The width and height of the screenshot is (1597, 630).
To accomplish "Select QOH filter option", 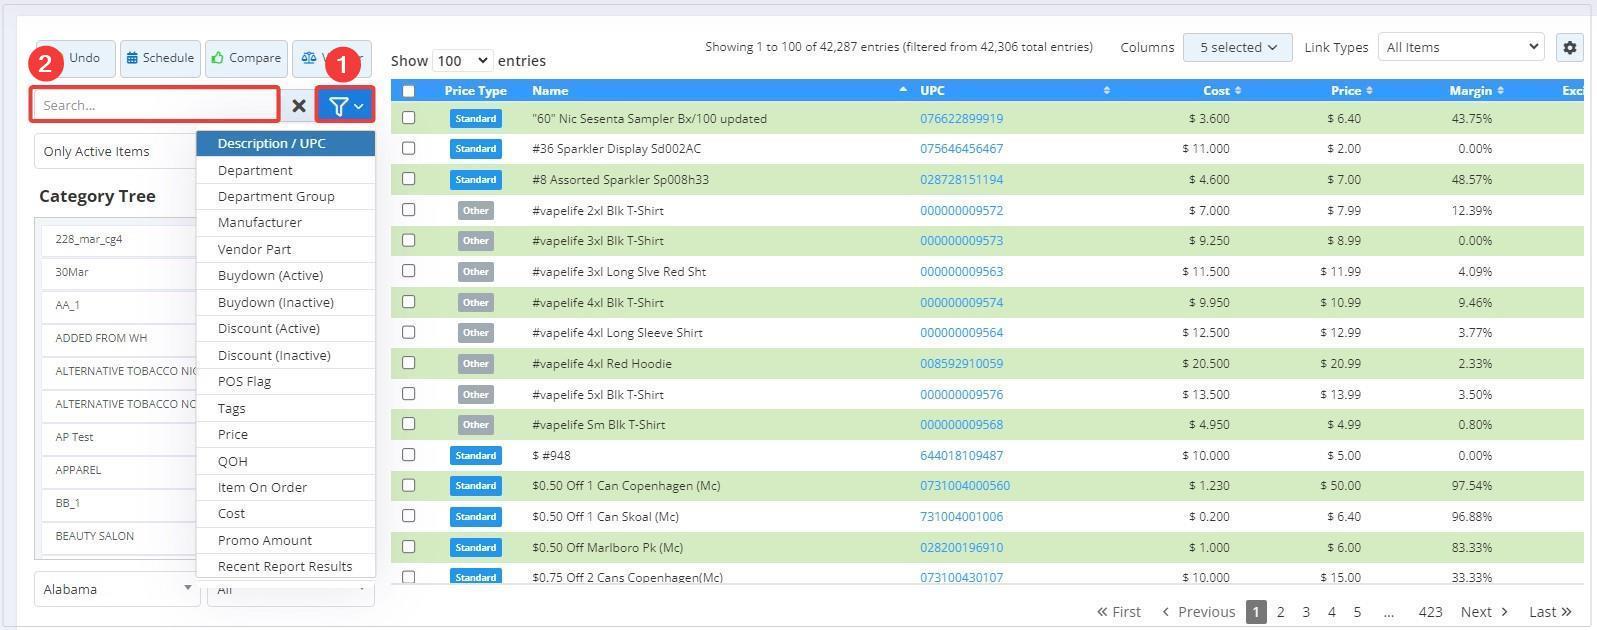I will pos(285,461).
